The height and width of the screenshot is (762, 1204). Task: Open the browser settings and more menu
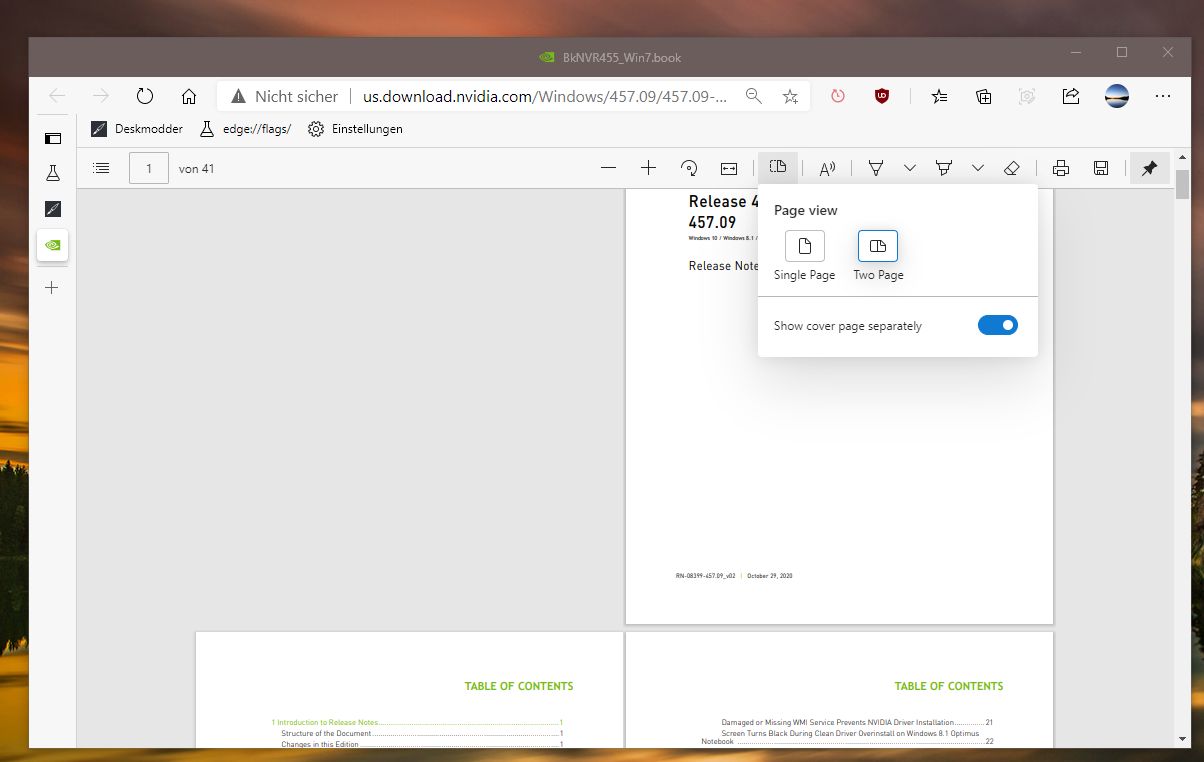[1162, 96]
